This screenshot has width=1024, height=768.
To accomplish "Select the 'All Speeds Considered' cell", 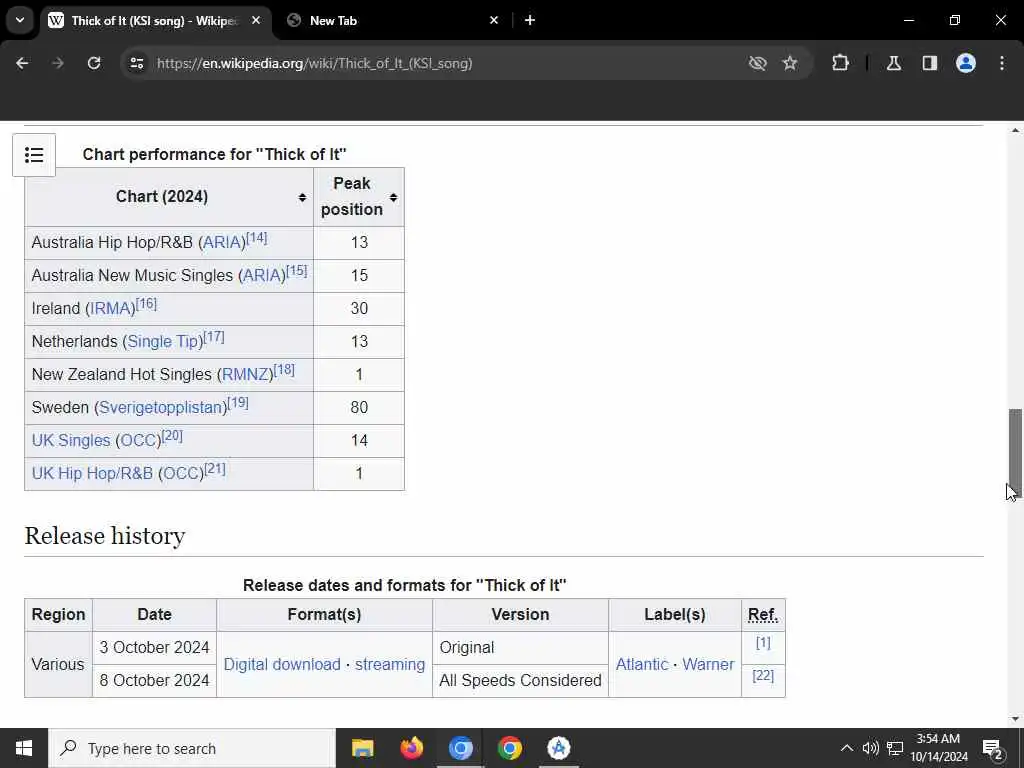I will pyautogui.click(x=520, y=680).
